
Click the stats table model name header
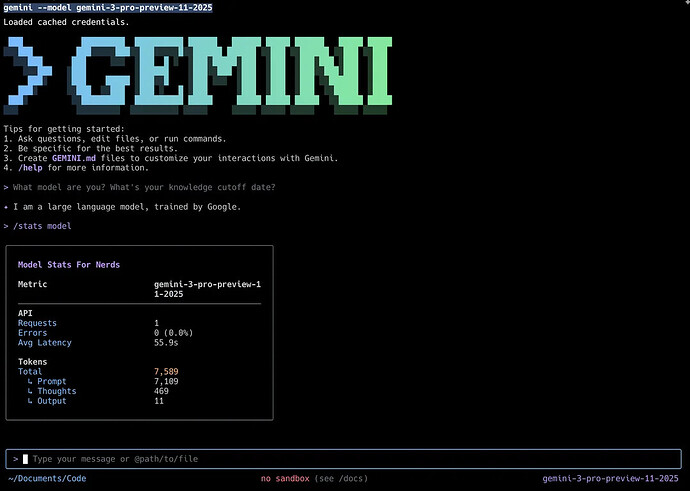pos(207,289)
